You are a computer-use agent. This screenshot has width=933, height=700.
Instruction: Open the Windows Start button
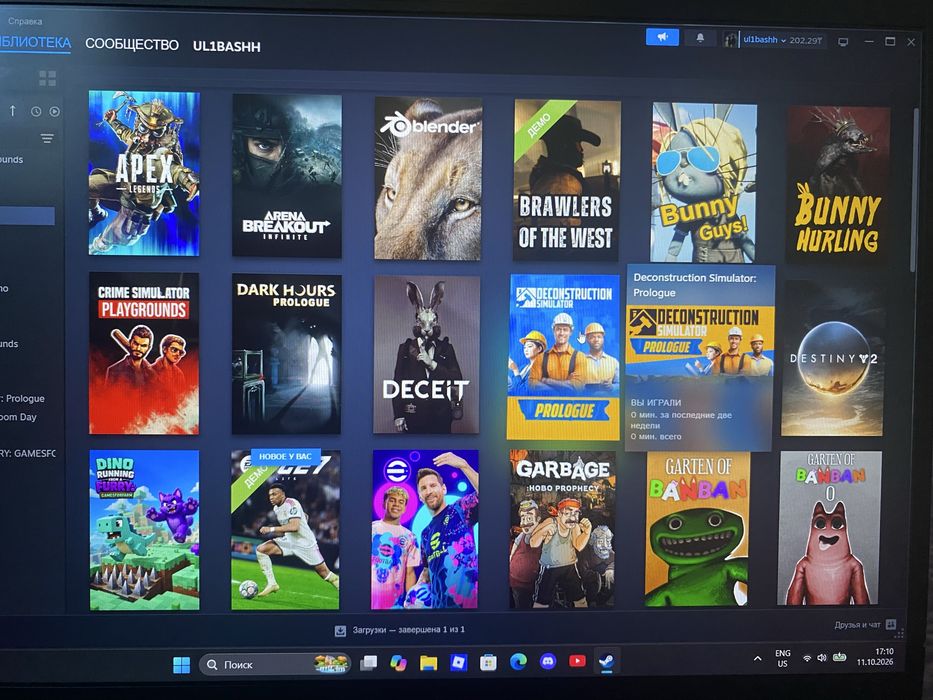tap(181, 664)
